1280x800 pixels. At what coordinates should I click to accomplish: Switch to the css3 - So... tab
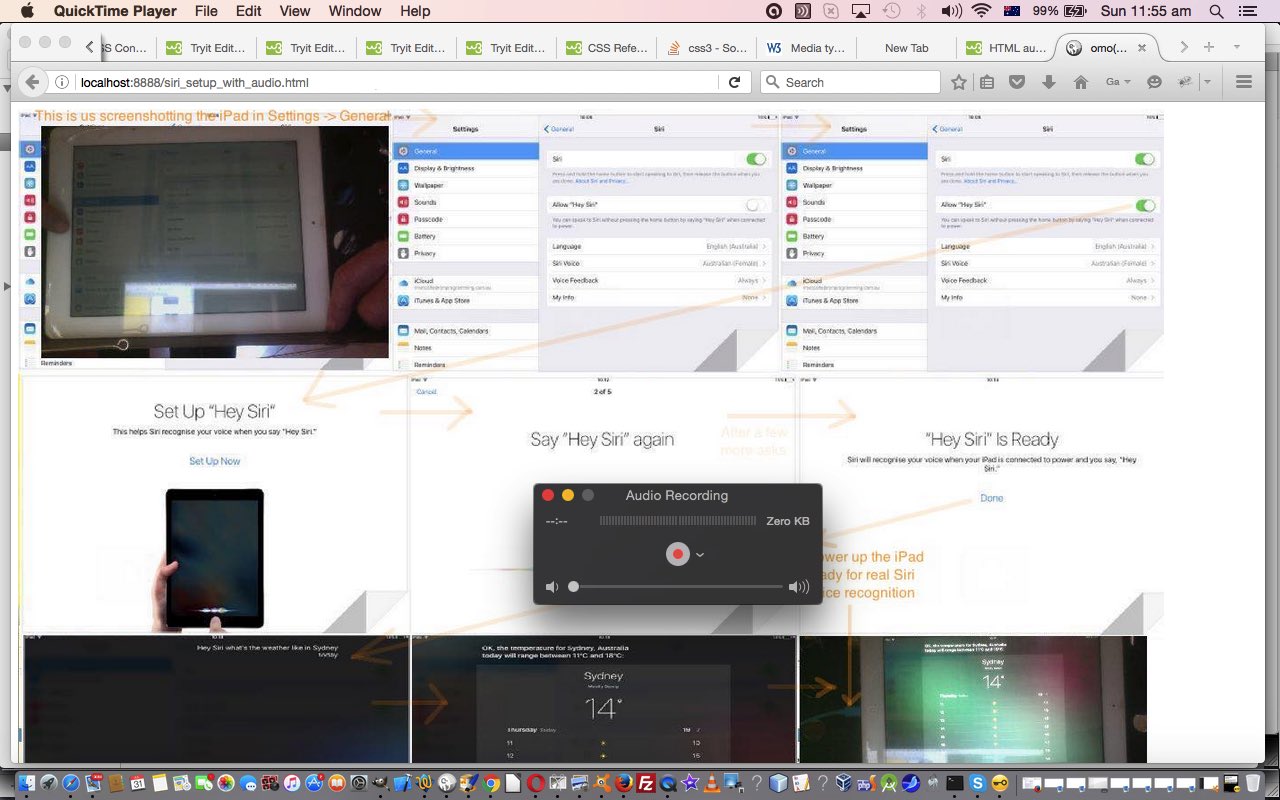706,47
